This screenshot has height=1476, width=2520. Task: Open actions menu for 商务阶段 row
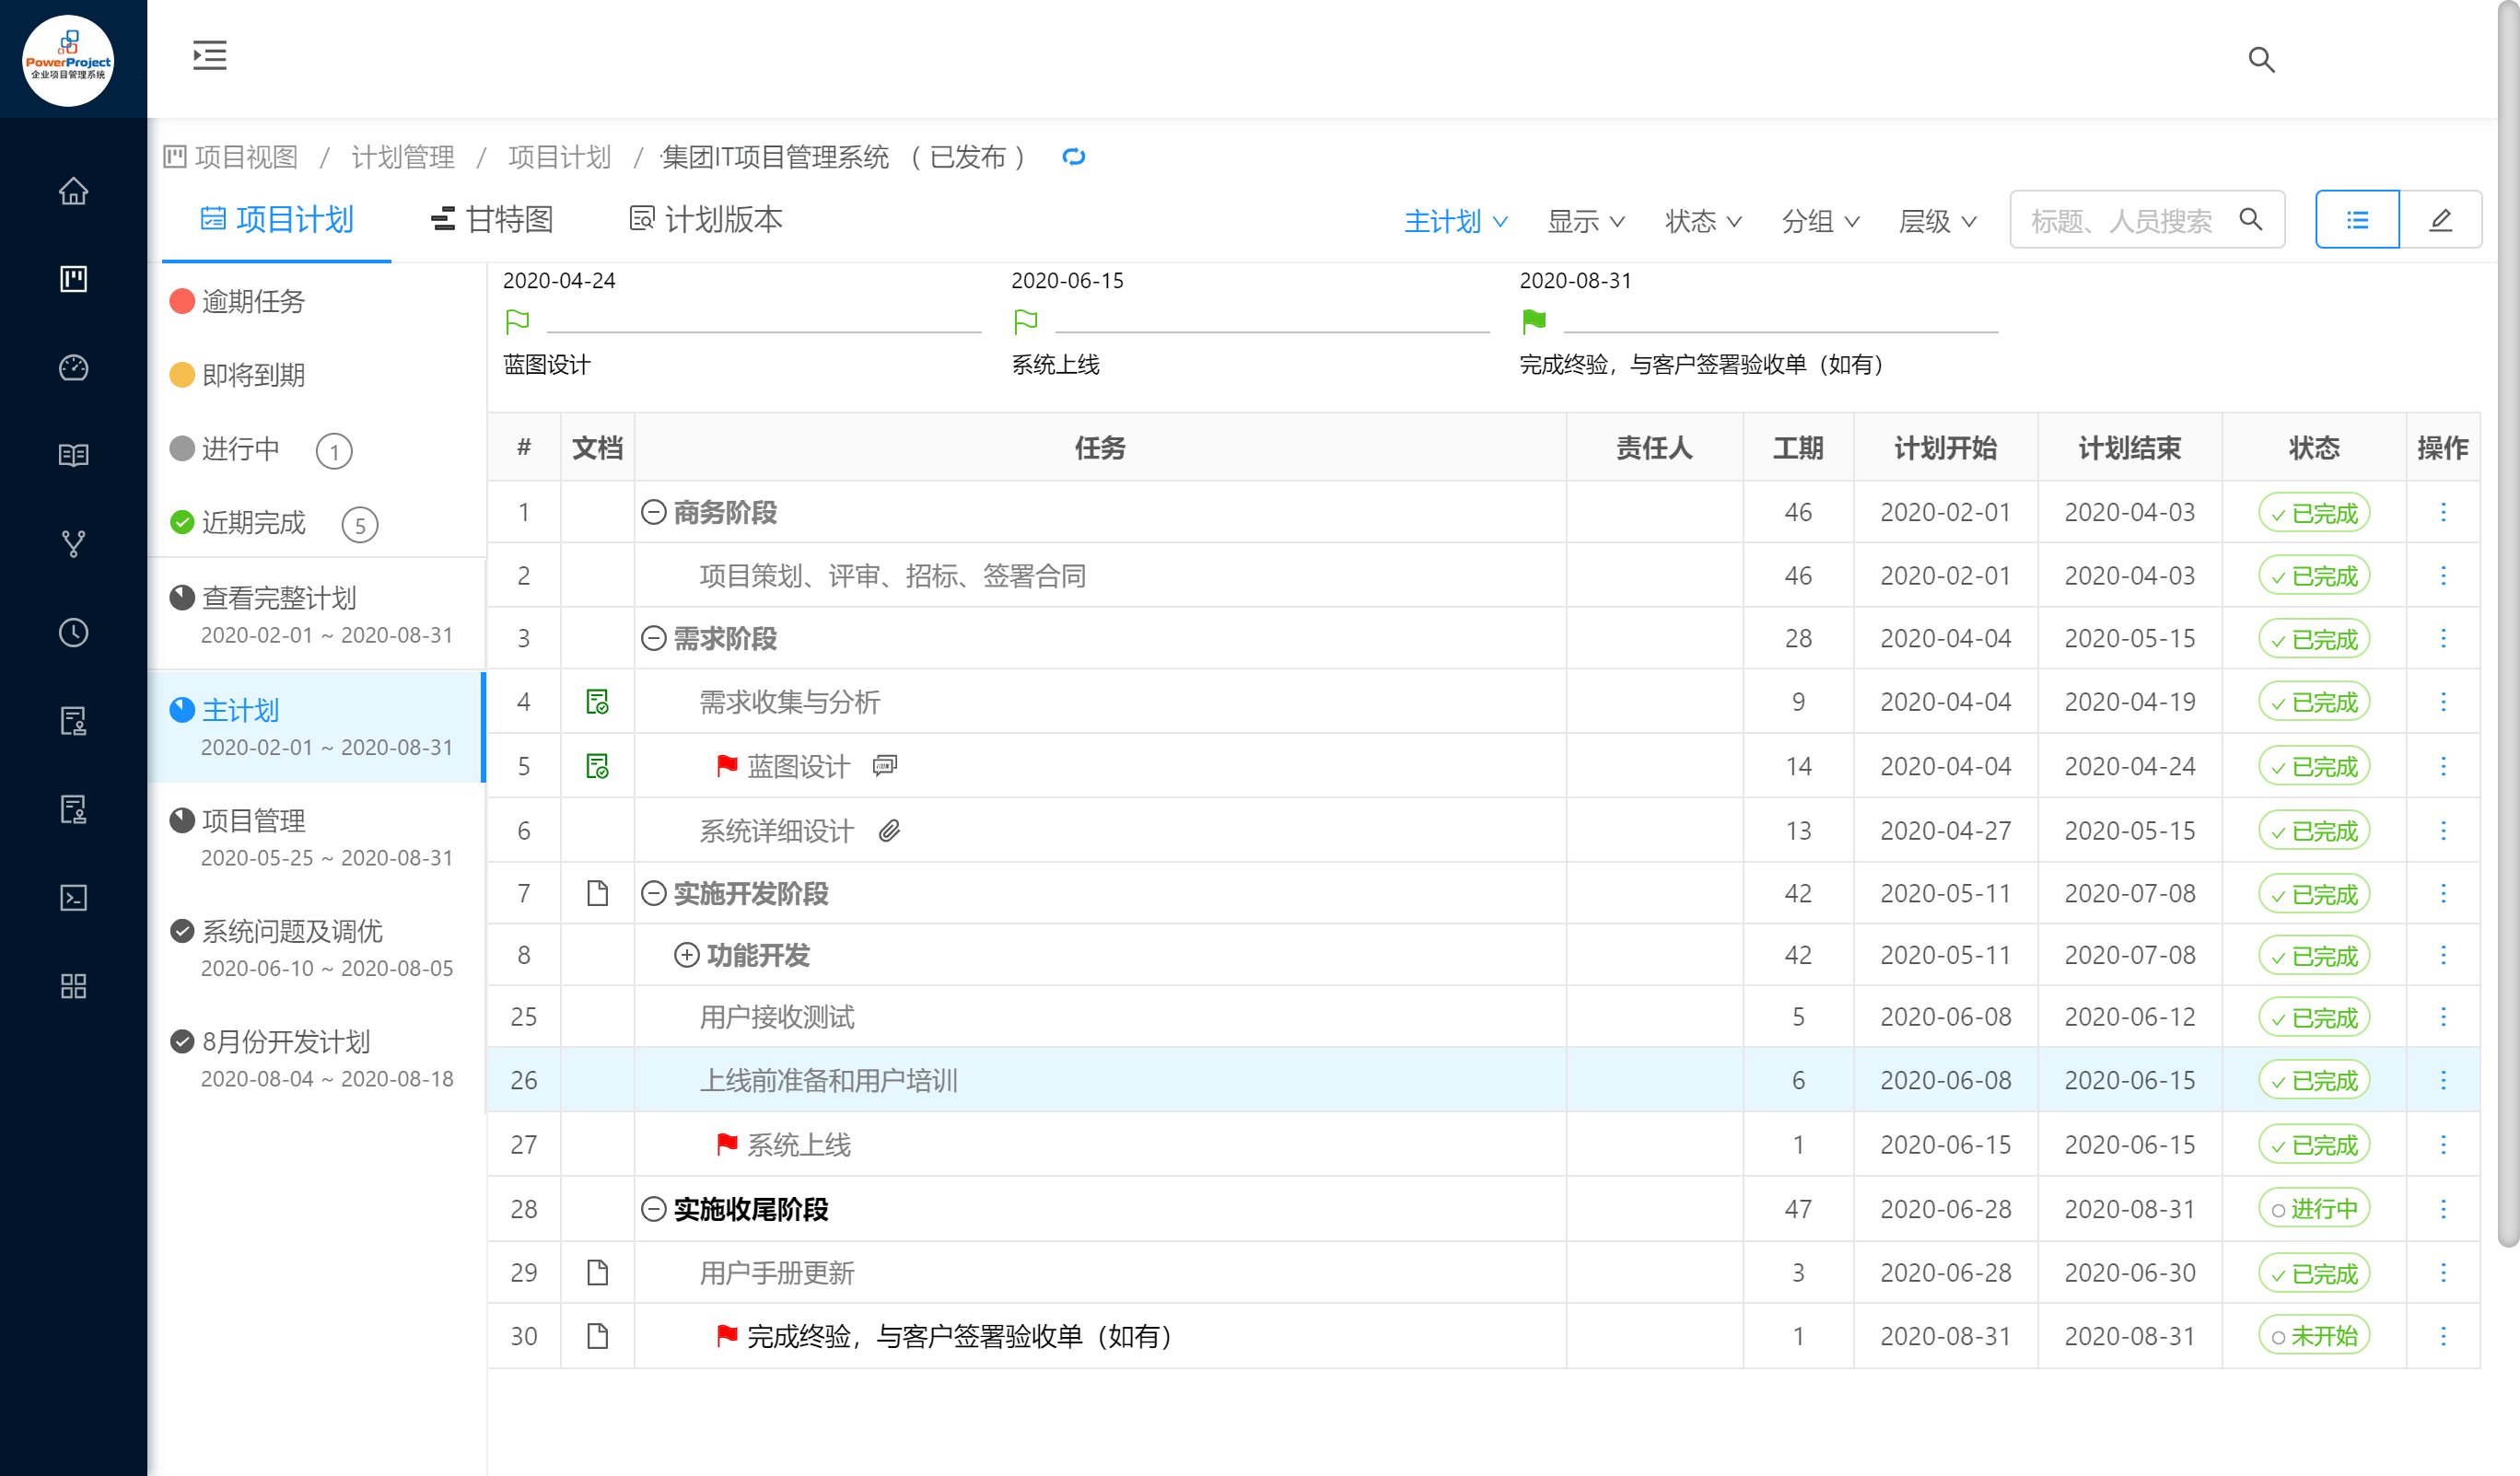[2443, 512]
